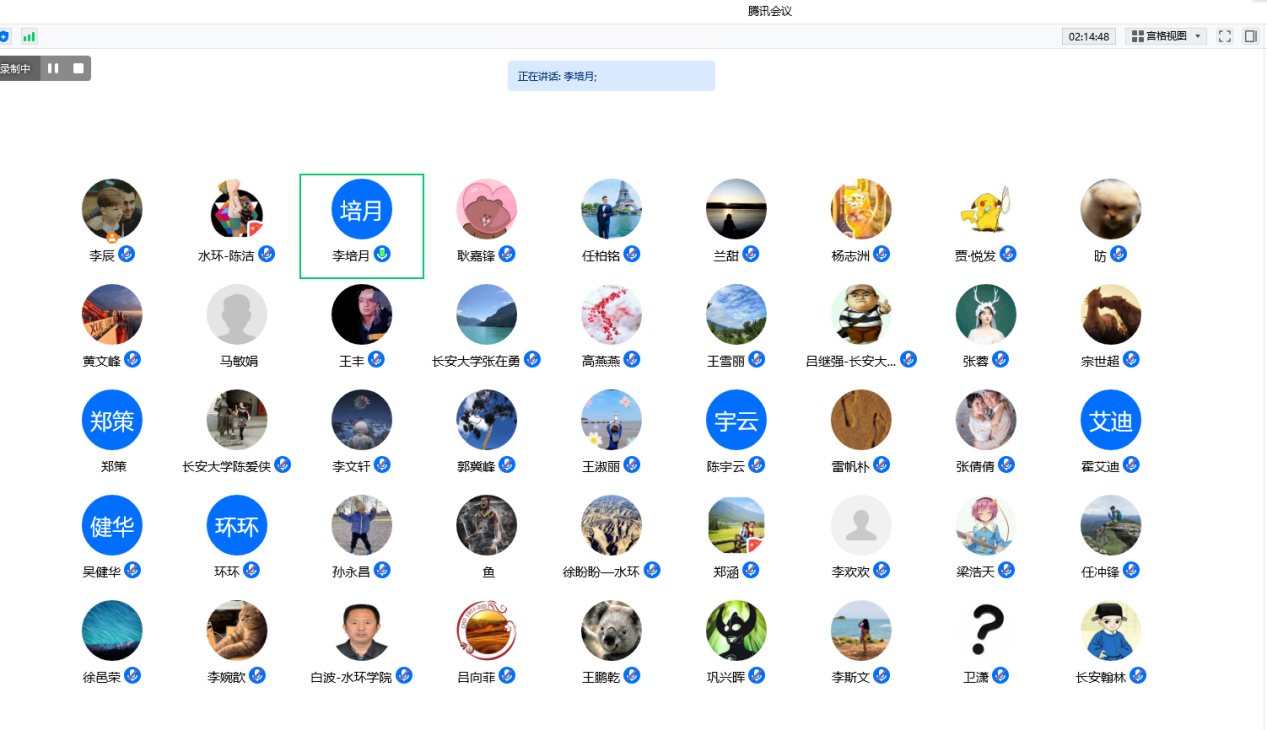Click the meeting duration timer 02:14:48
Screen dimensions: 1267x730
(1089, 36)
